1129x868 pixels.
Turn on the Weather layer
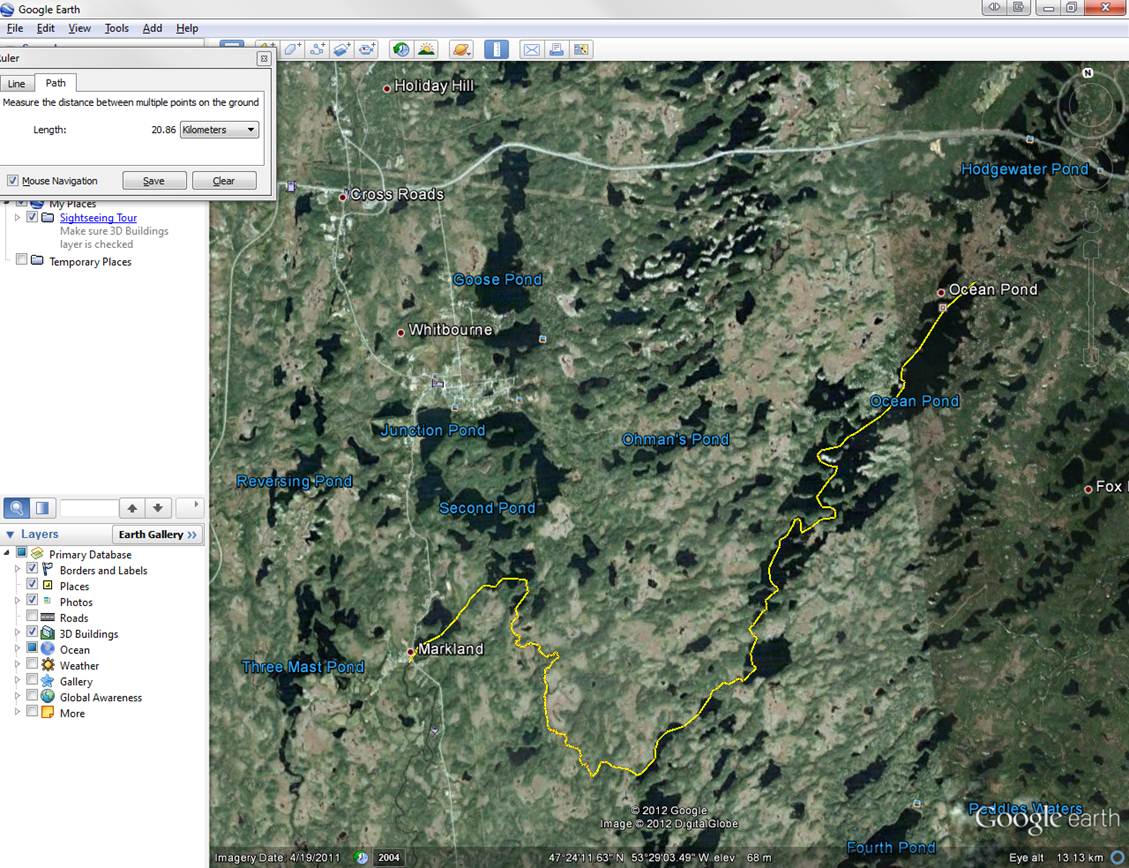pos(30,665)
